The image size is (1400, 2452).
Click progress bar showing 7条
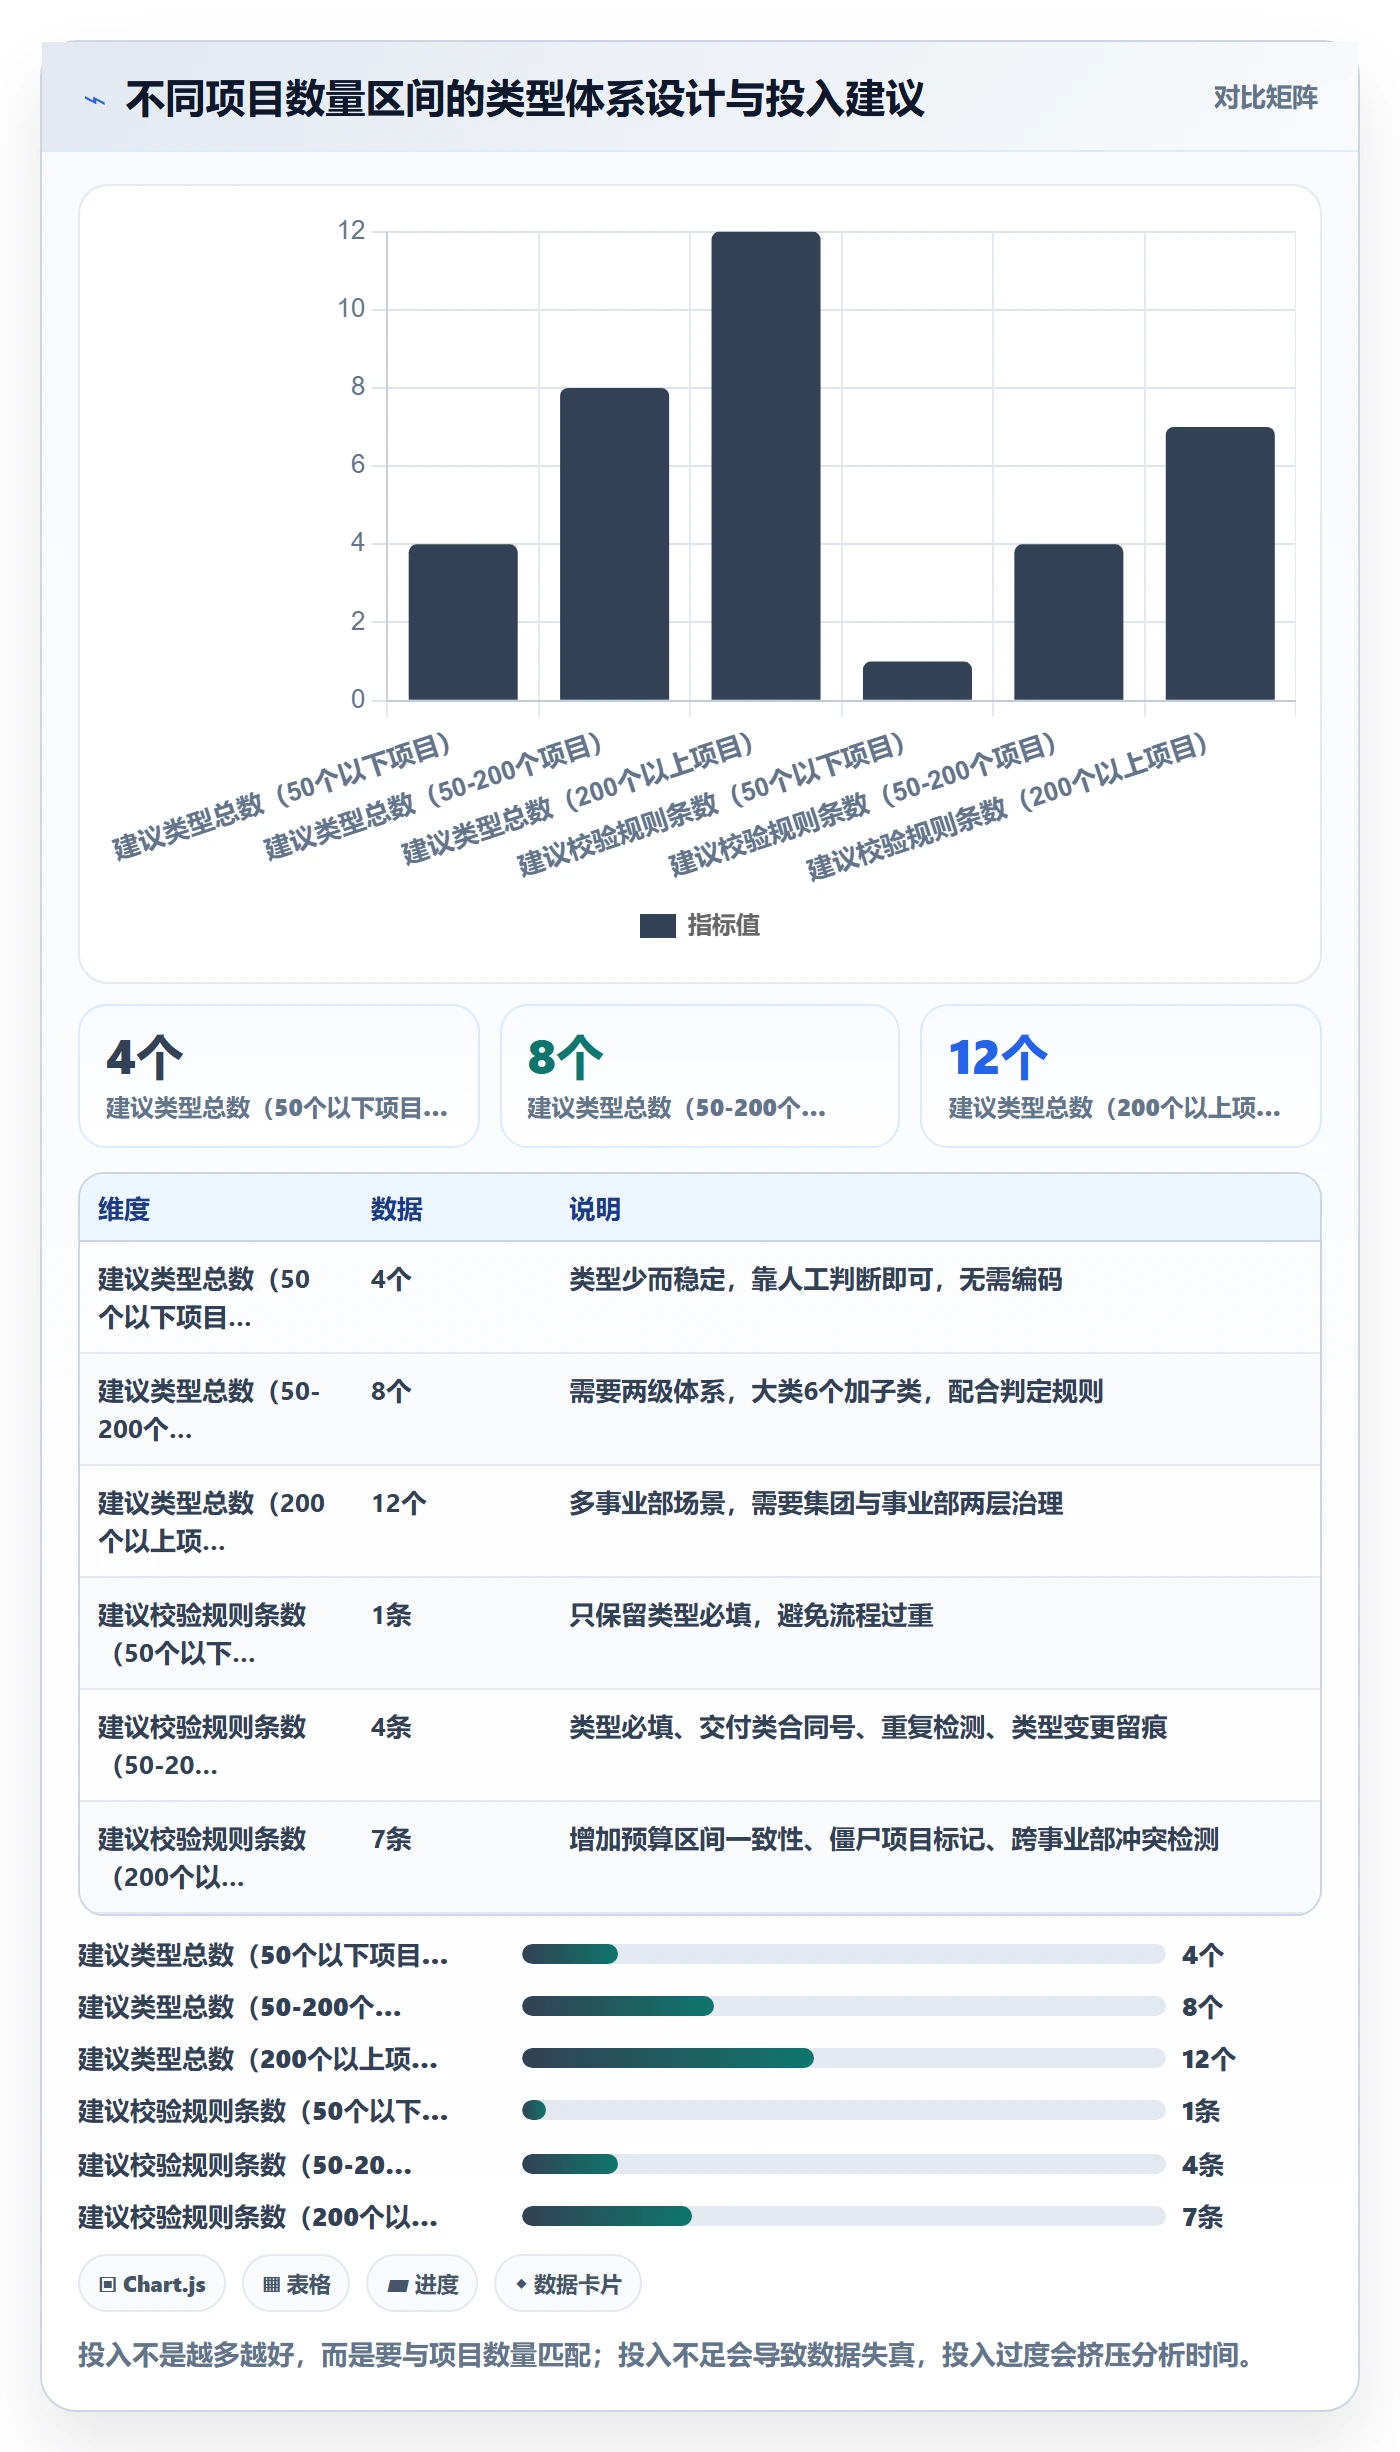click(844, 2216)
